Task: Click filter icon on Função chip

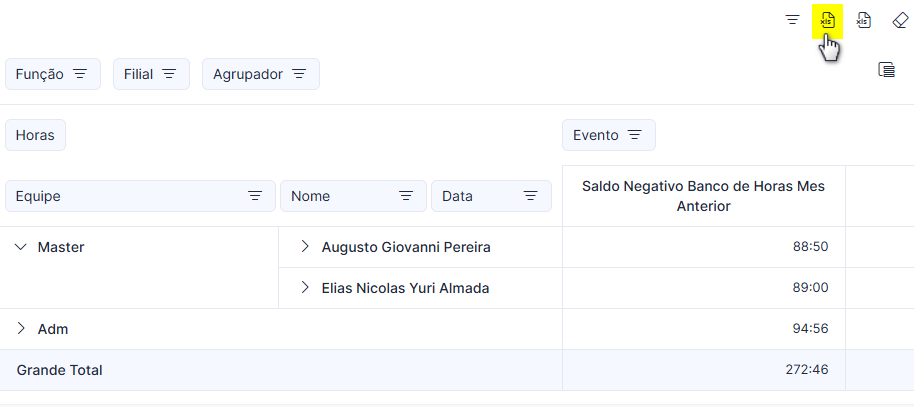Action: point(80,74)
